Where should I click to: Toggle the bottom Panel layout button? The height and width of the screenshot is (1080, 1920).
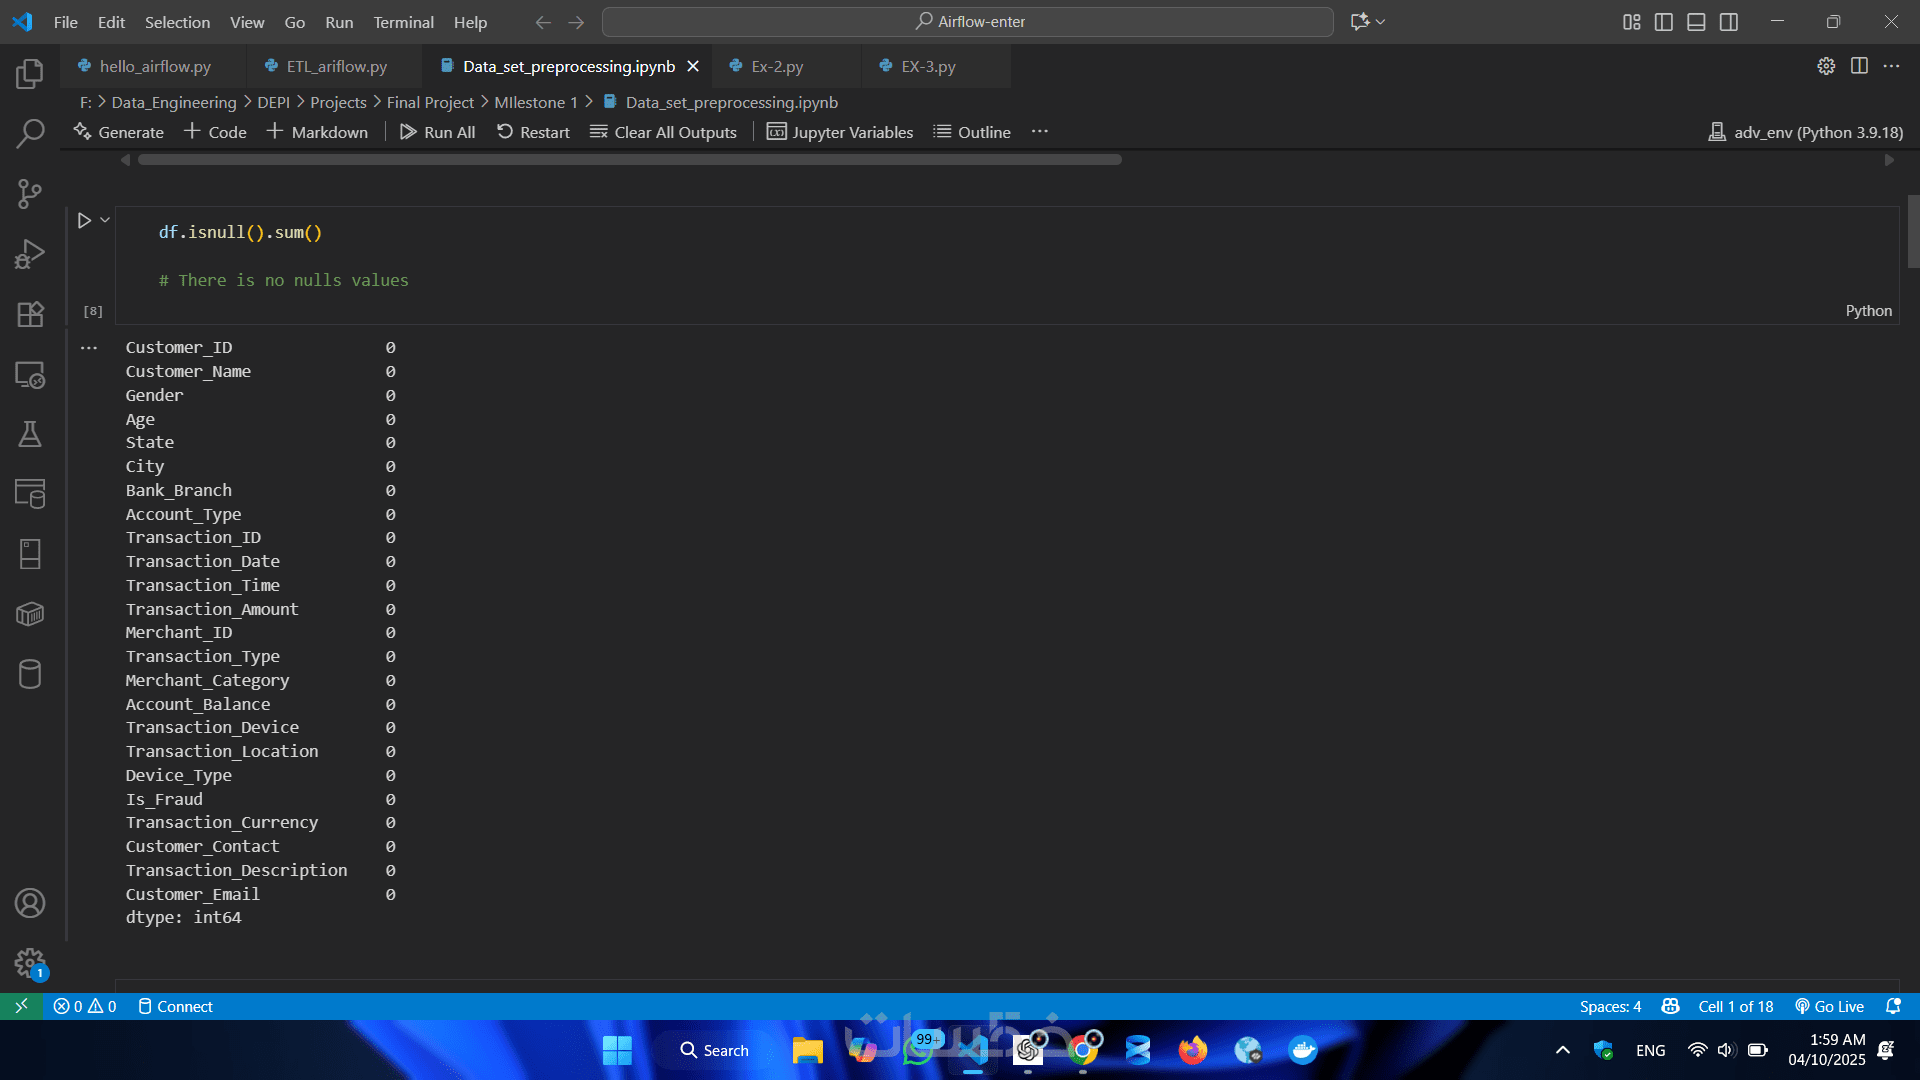[1696, 22]
